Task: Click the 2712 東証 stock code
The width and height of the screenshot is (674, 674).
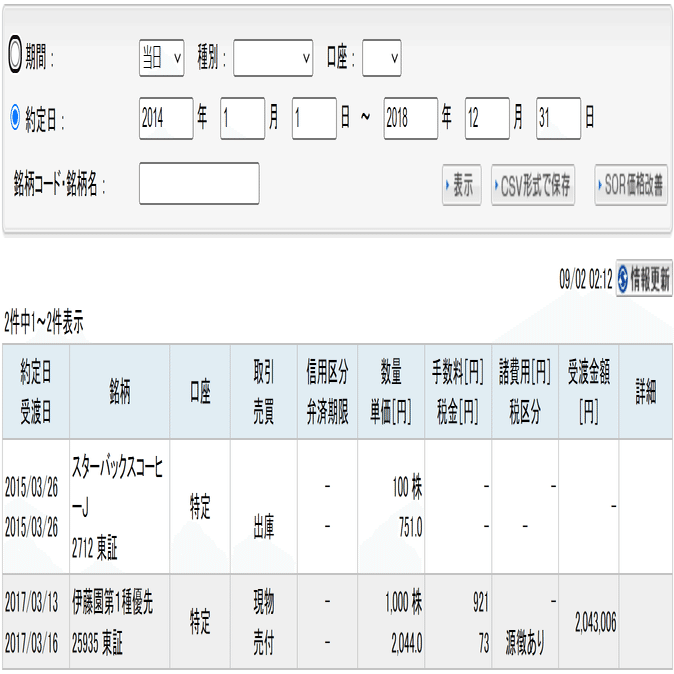Action: [x=95, y=547]
